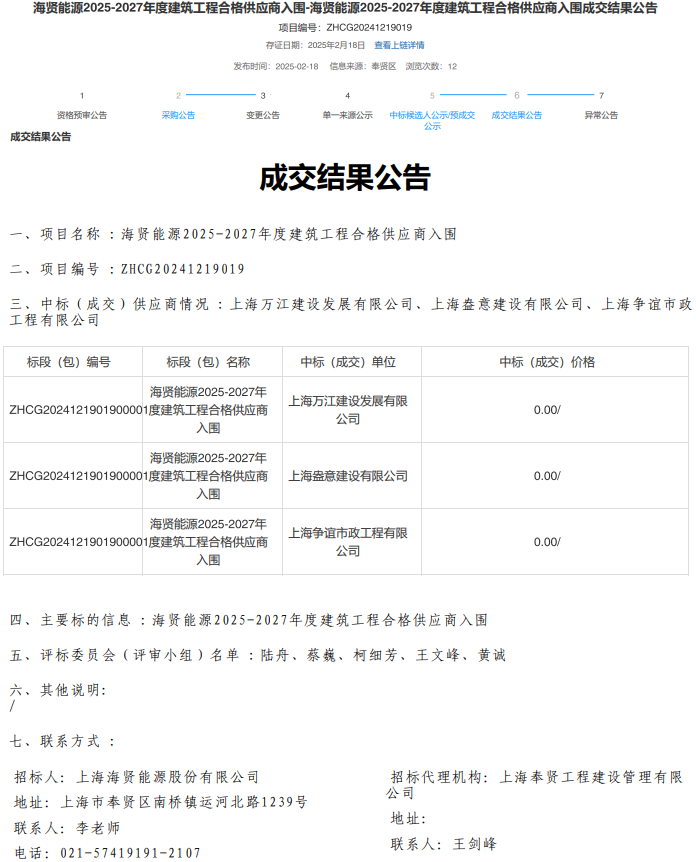Screen dimensions: 696x862
Task: Click 上海争谊市政工程有限公司 table cell
Action: click(x=347, y=542)
